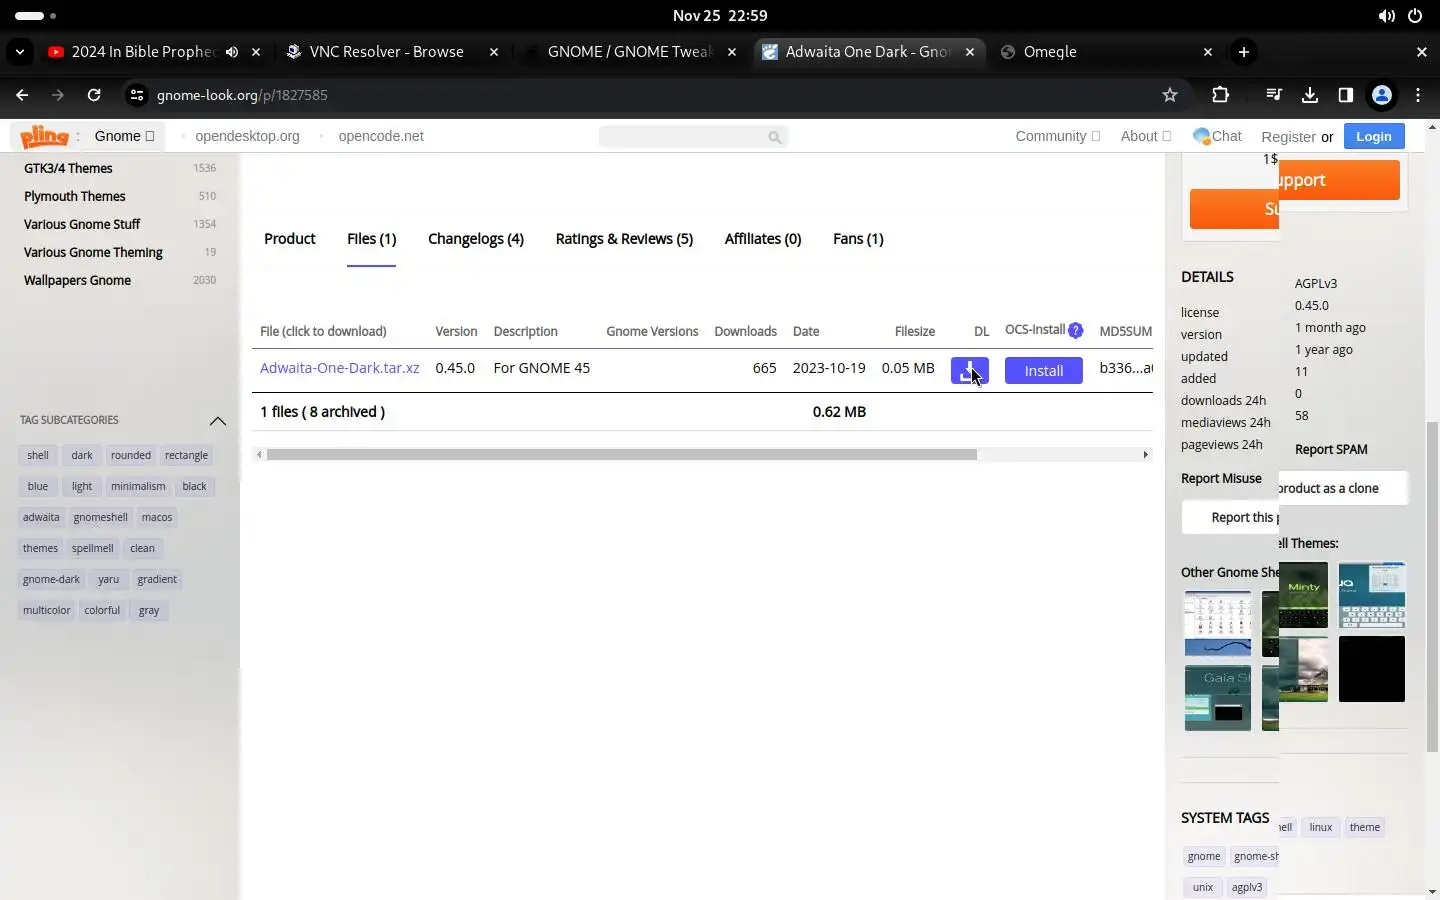The image size is (1440, 900).
Task: Click the 'colorful' tag
Action: click(x=102, y=610)
